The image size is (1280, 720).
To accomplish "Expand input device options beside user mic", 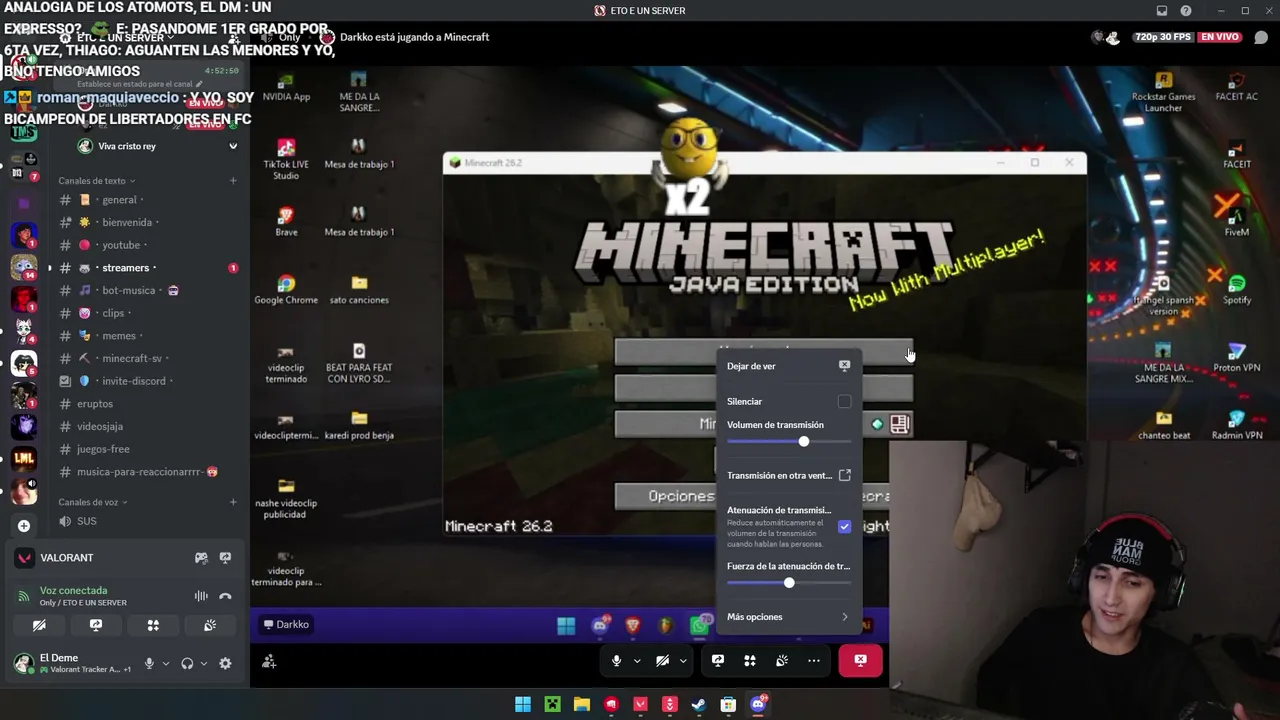I will pos(166,663).
